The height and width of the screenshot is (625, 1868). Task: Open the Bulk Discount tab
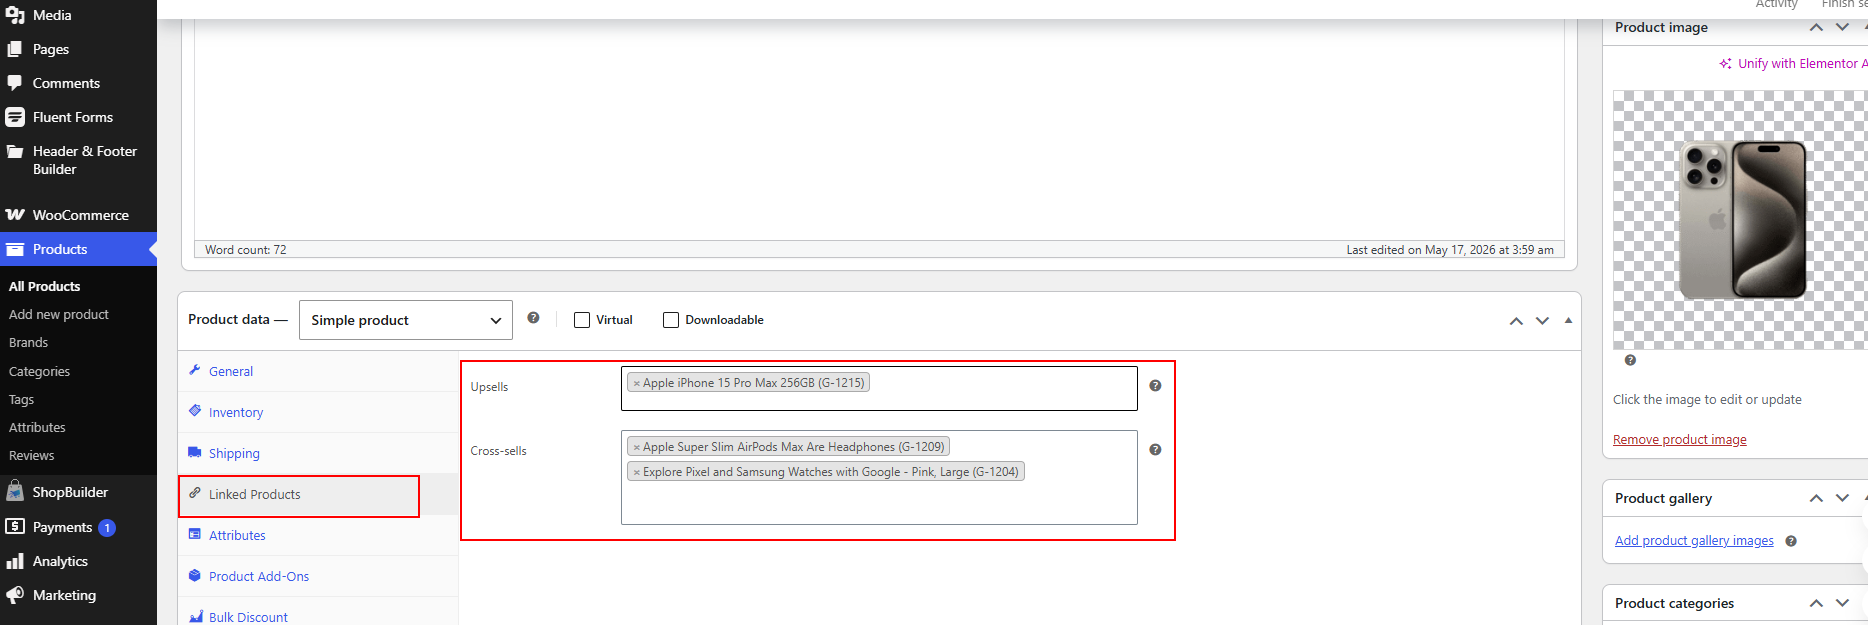point(319,612)
